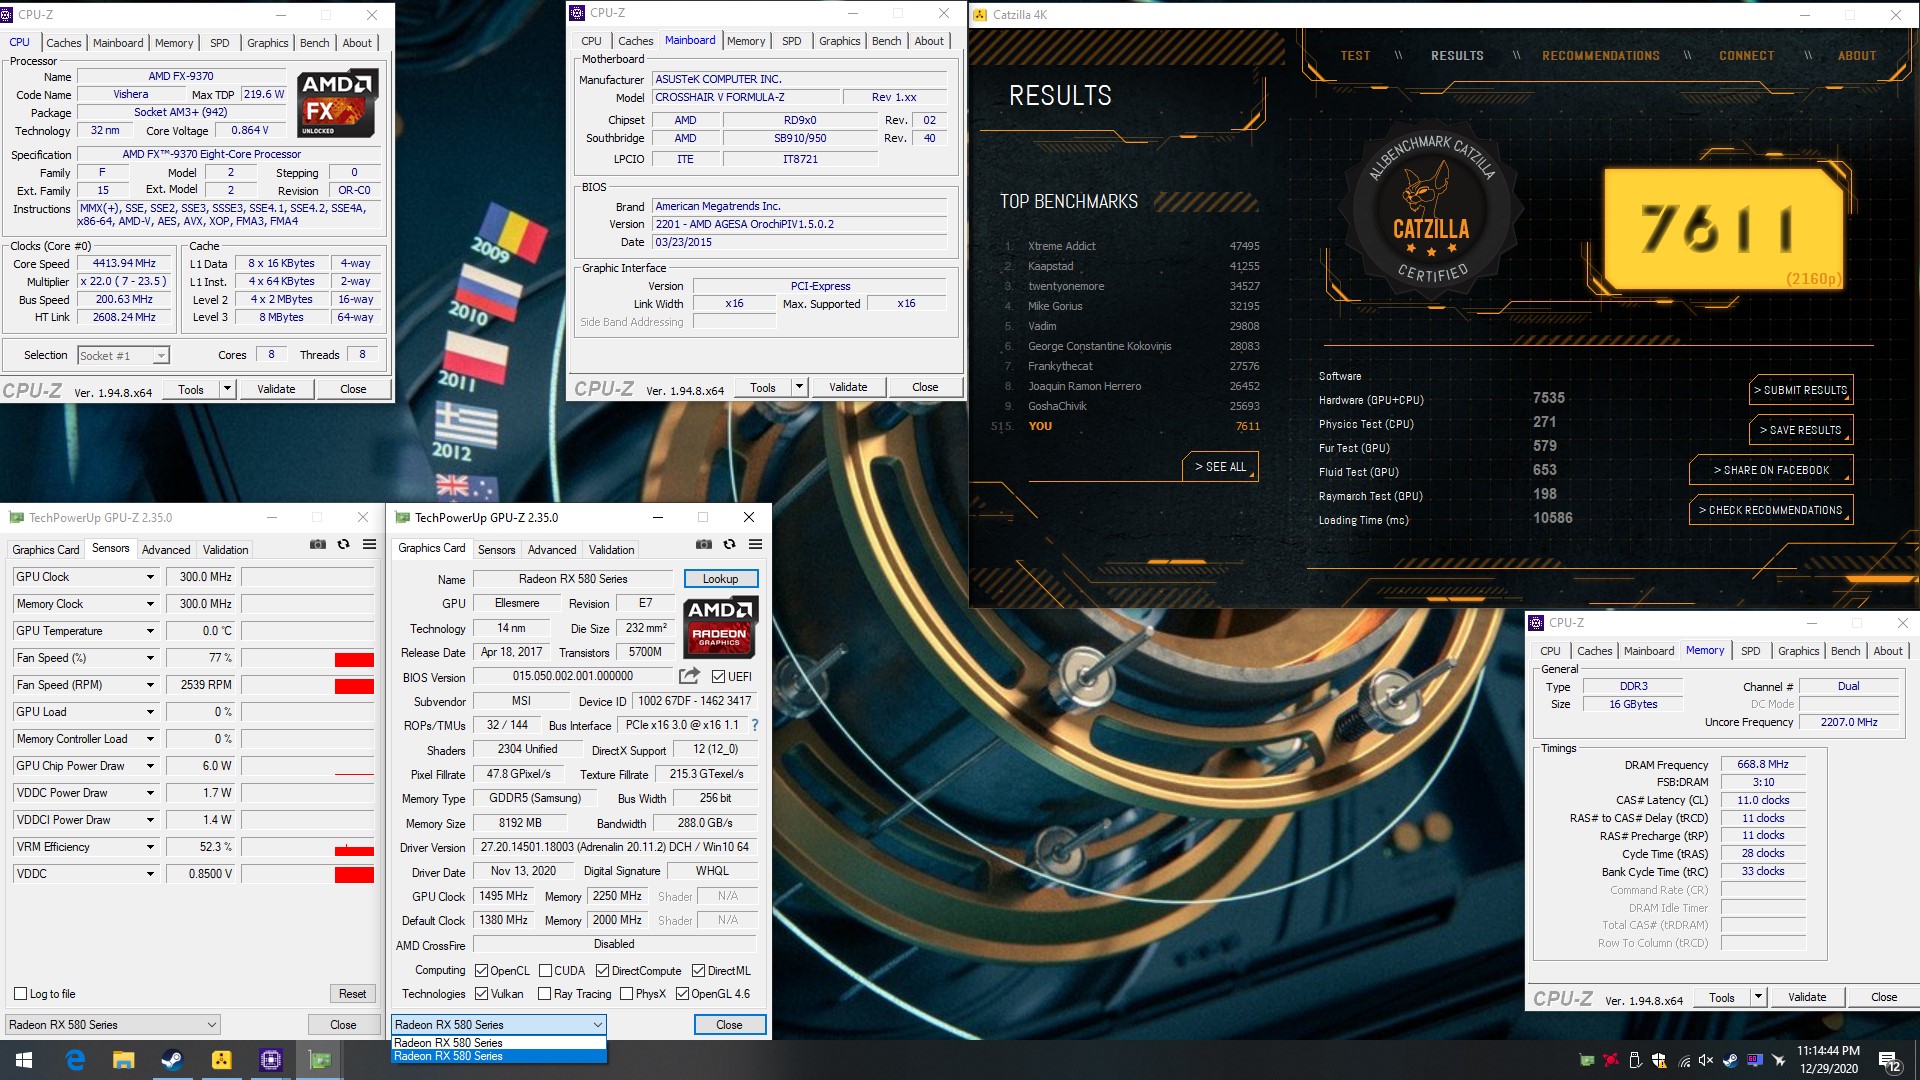1920x1080 pixels.
Task: Click camera icon in GPU-Z Sensors window
Action: click(318, 544)
